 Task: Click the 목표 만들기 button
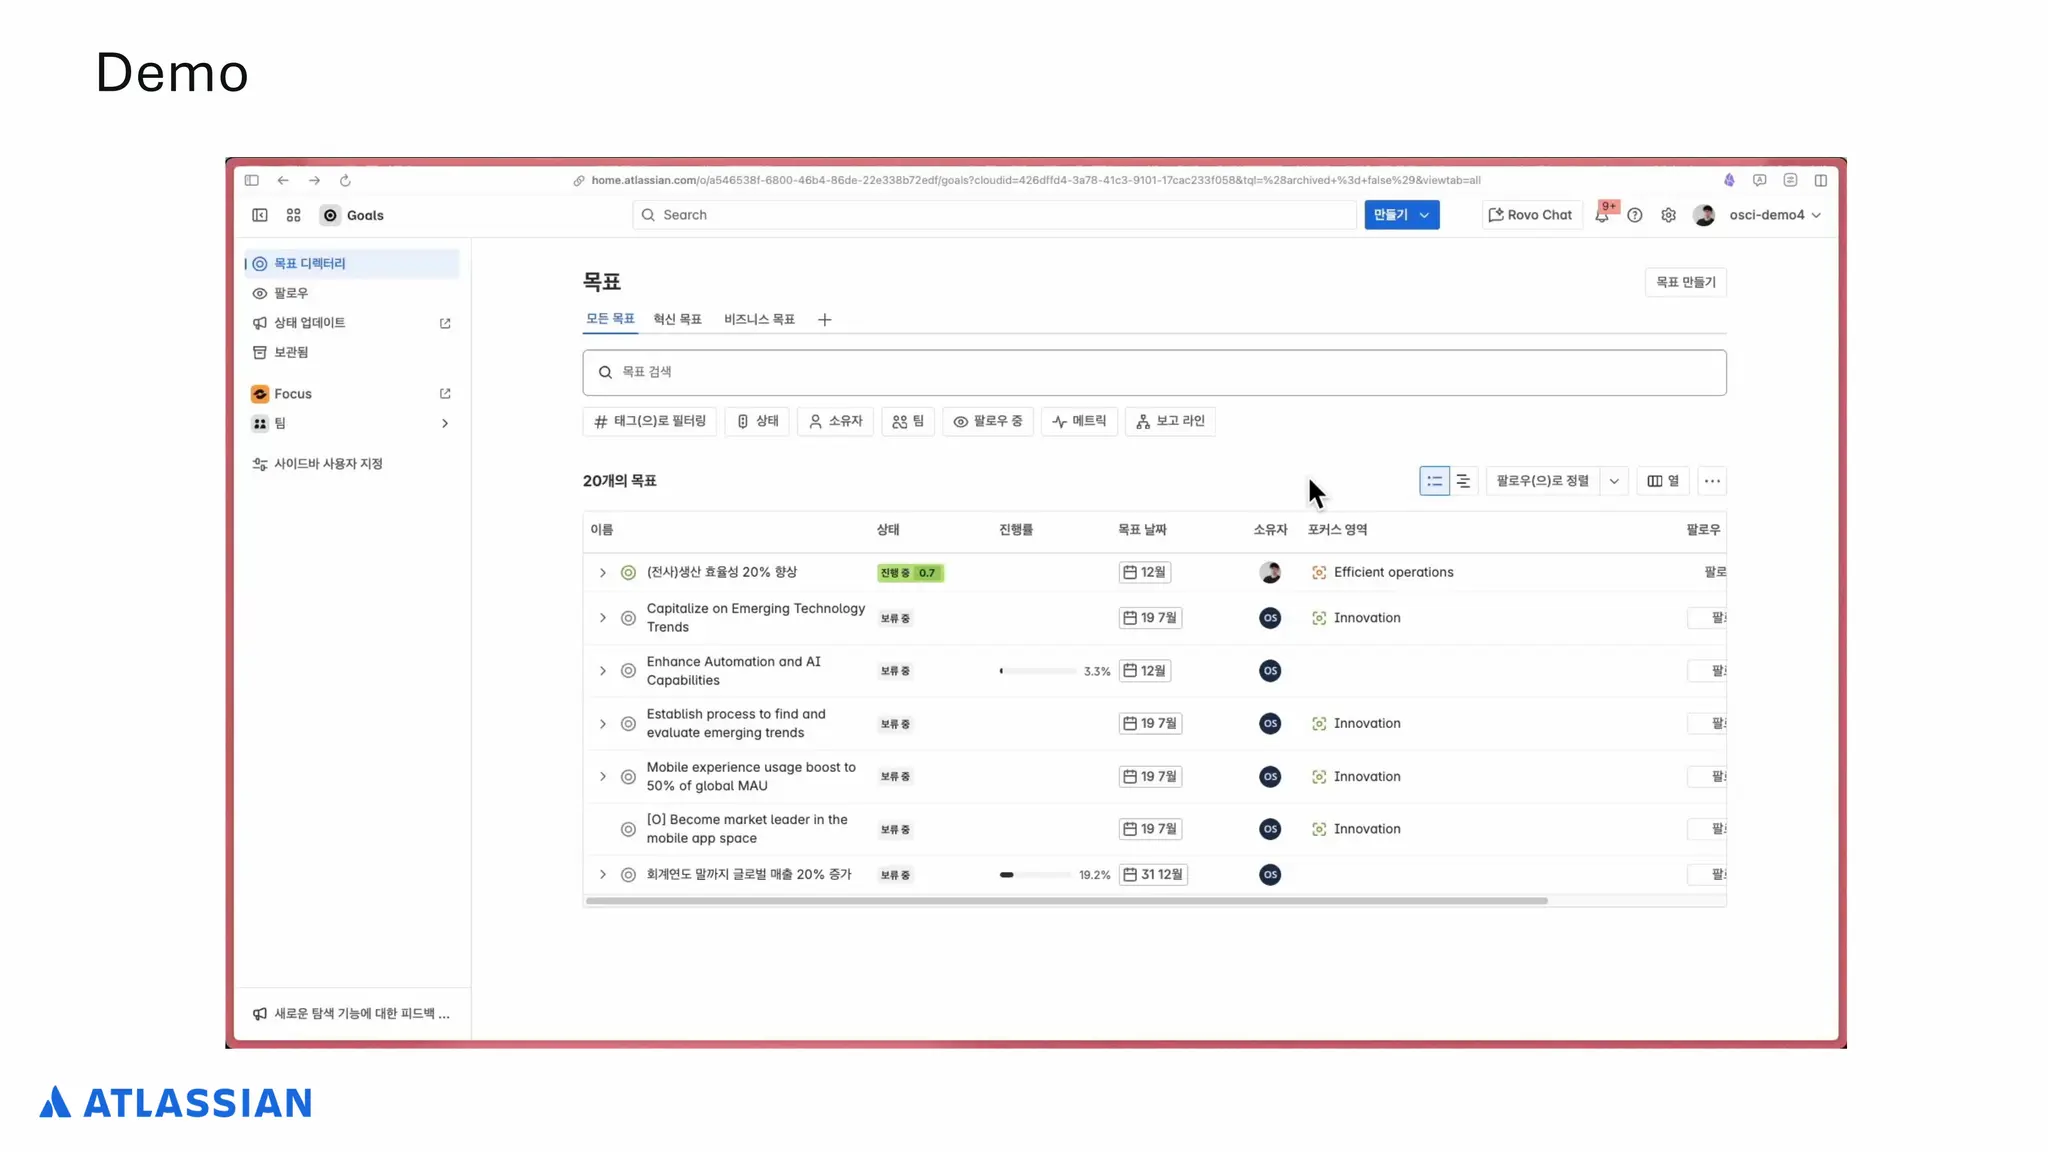1685,282
